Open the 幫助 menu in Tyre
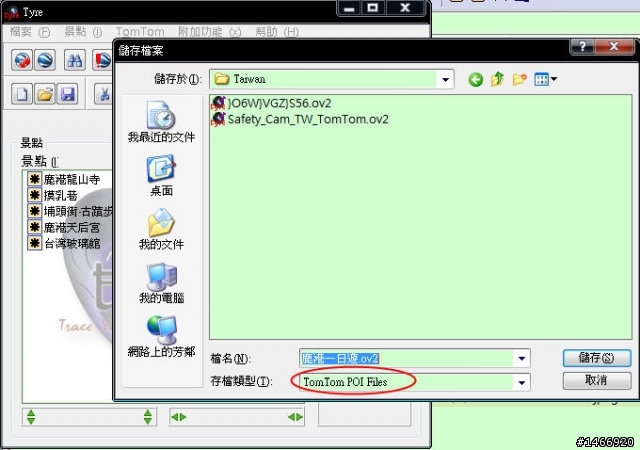 click(x=277, y=32)
